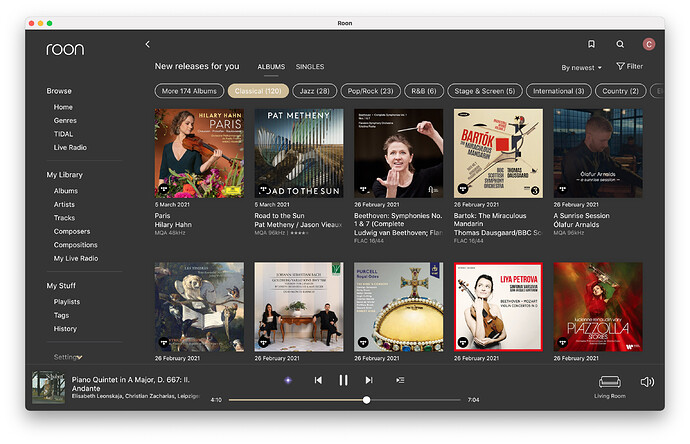690x444 pixels.
Task: Open the By newest sort dropdown
Action: [581, 67]
